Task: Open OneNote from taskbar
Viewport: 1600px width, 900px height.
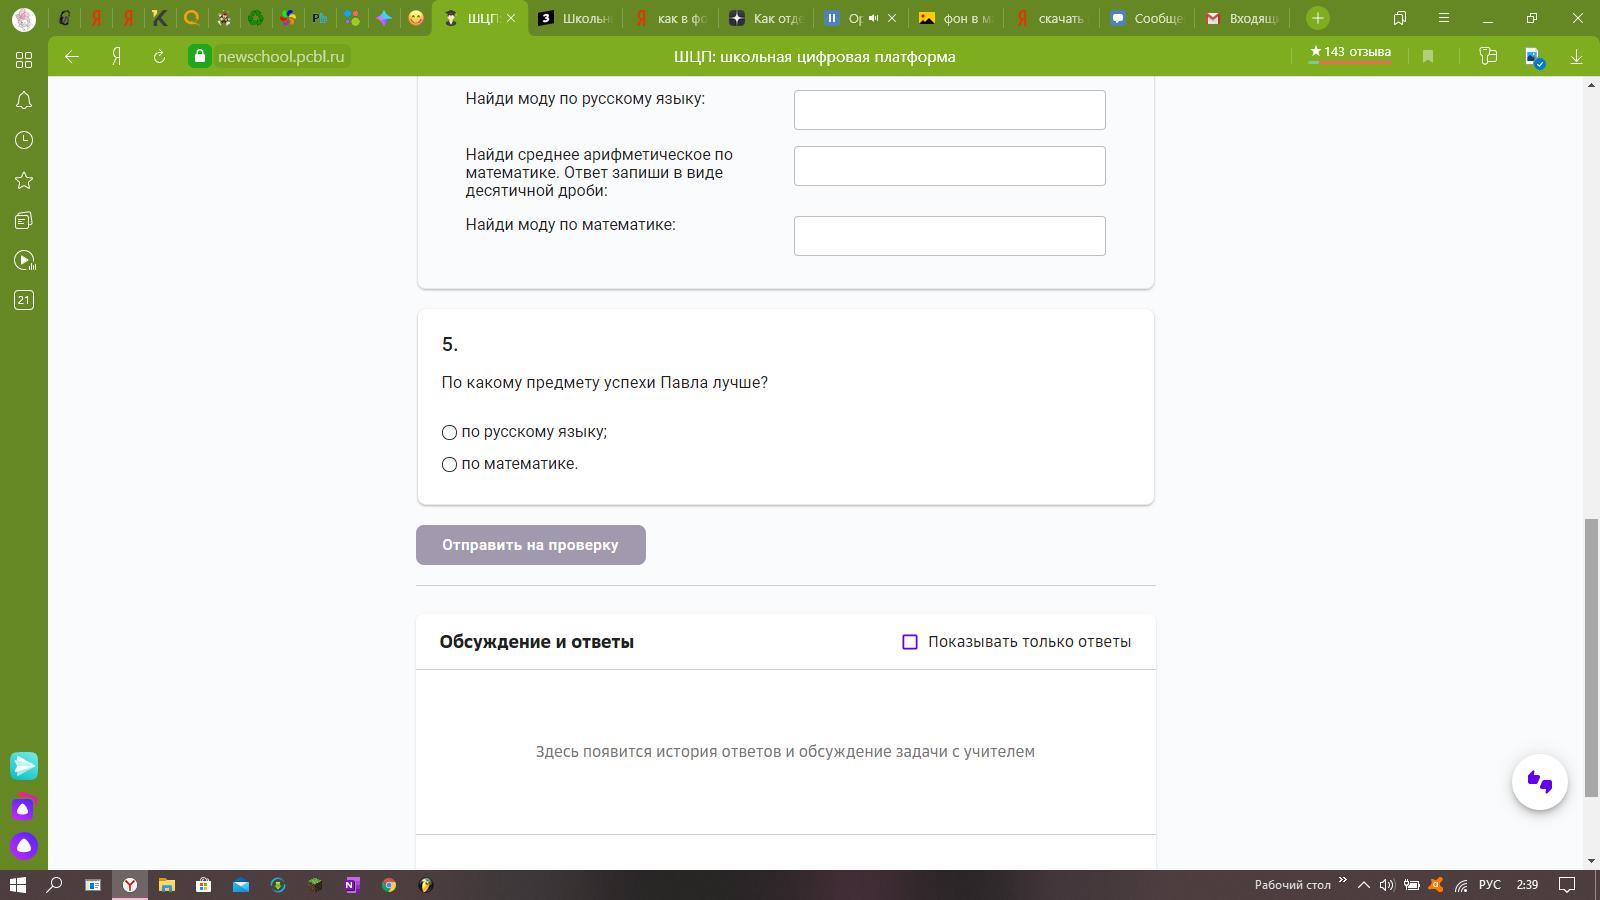Action: [352, 885]
